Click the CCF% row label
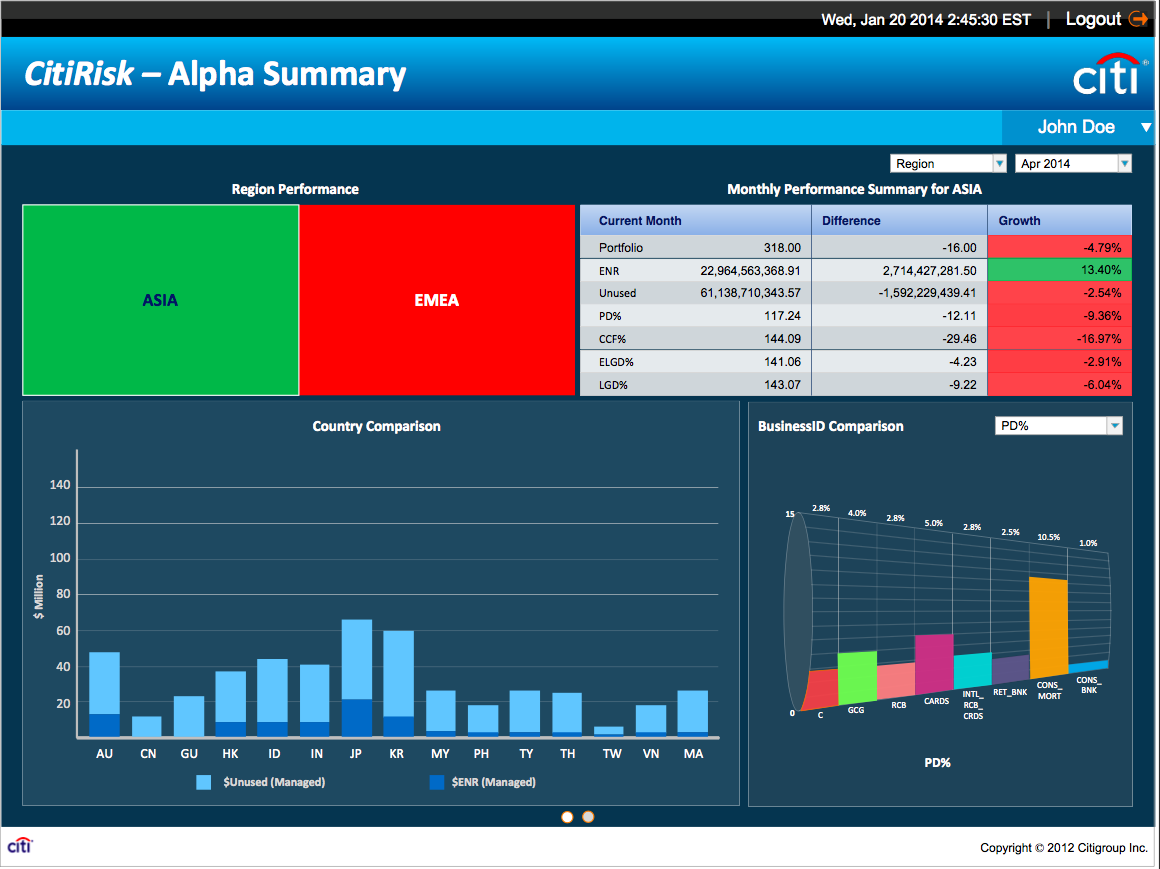Screen dimensions: 1160x869 coord(613,339)
